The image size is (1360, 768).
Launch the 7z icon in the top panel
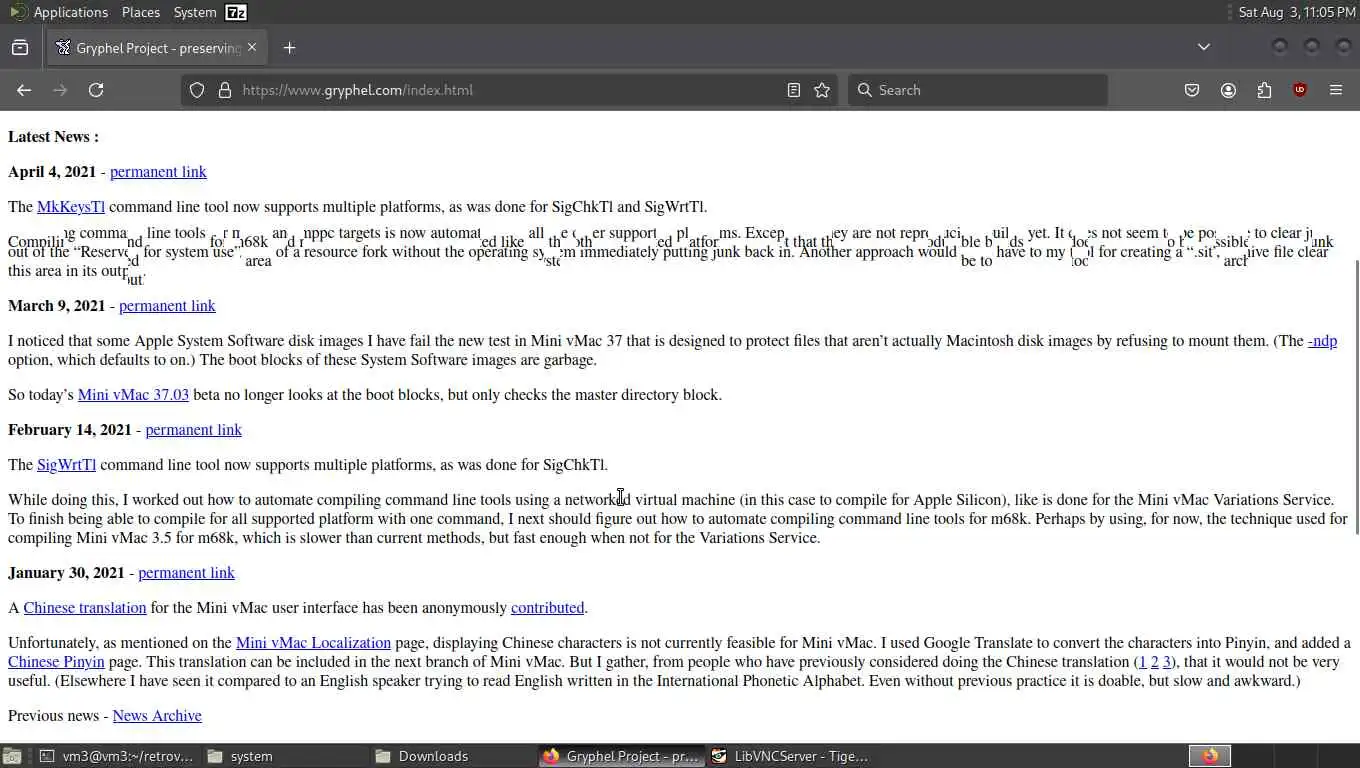click(x=236, y=12)
